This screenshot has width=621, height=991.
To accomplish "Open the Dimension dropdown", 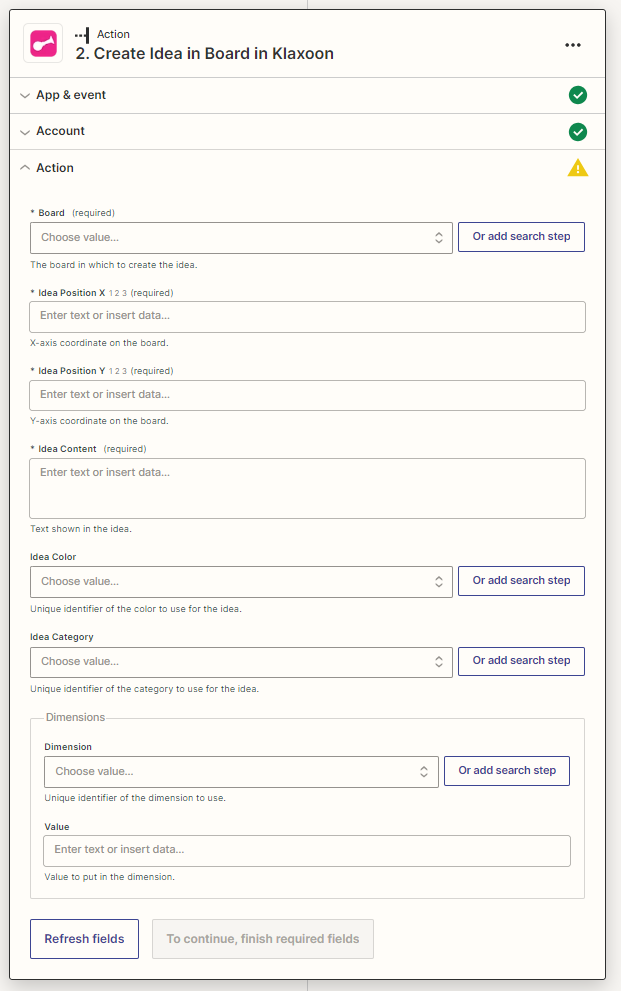I will coord(241,771).
